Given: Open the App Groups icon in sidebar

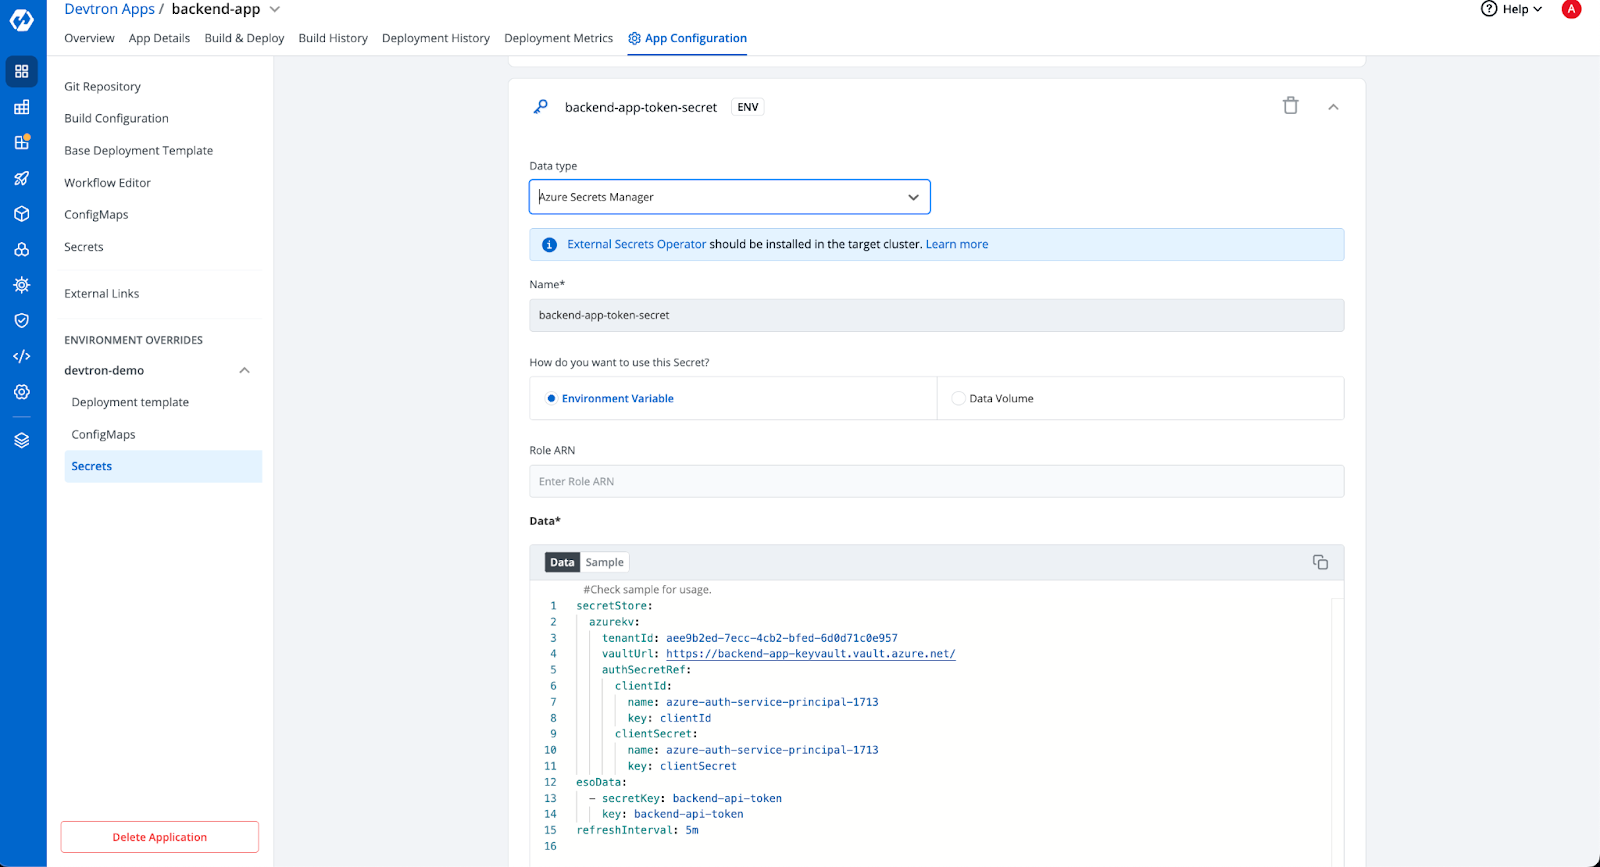Looking at the screenshot, I should pyautogui.click(x=22, y=107).
